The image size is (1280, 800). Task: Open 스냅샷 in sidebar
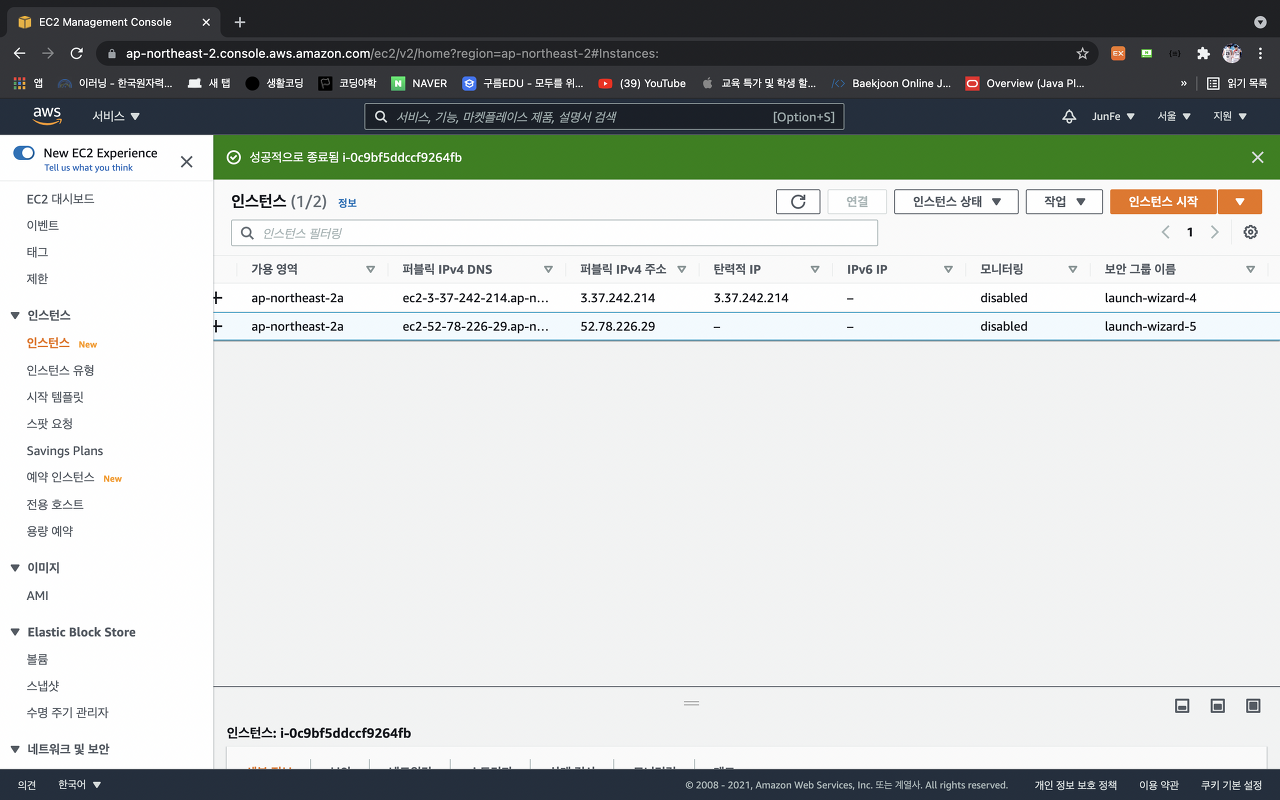pyautogui.click(x=43, y=686)
